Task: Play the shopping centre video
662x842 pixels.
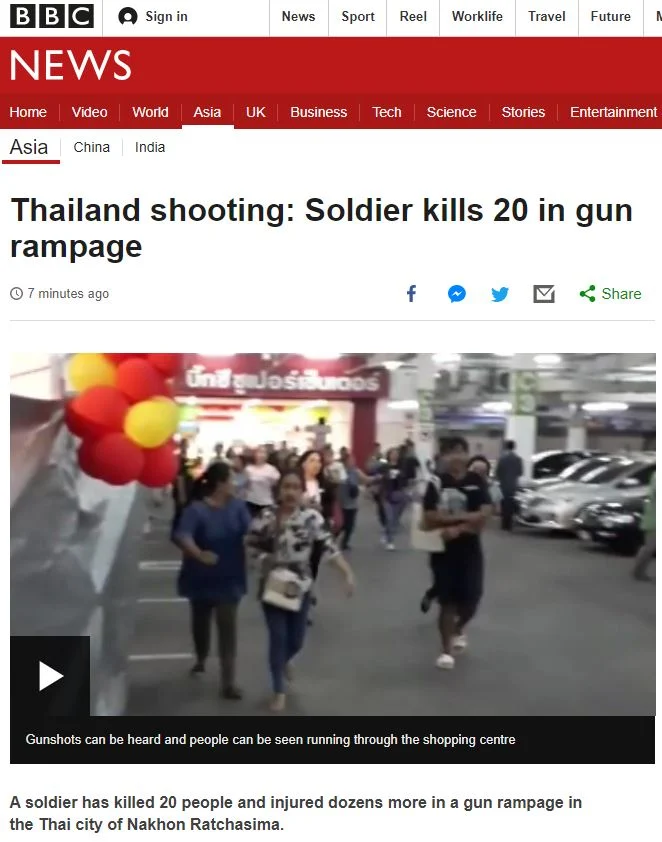Action: click(50, 676)
